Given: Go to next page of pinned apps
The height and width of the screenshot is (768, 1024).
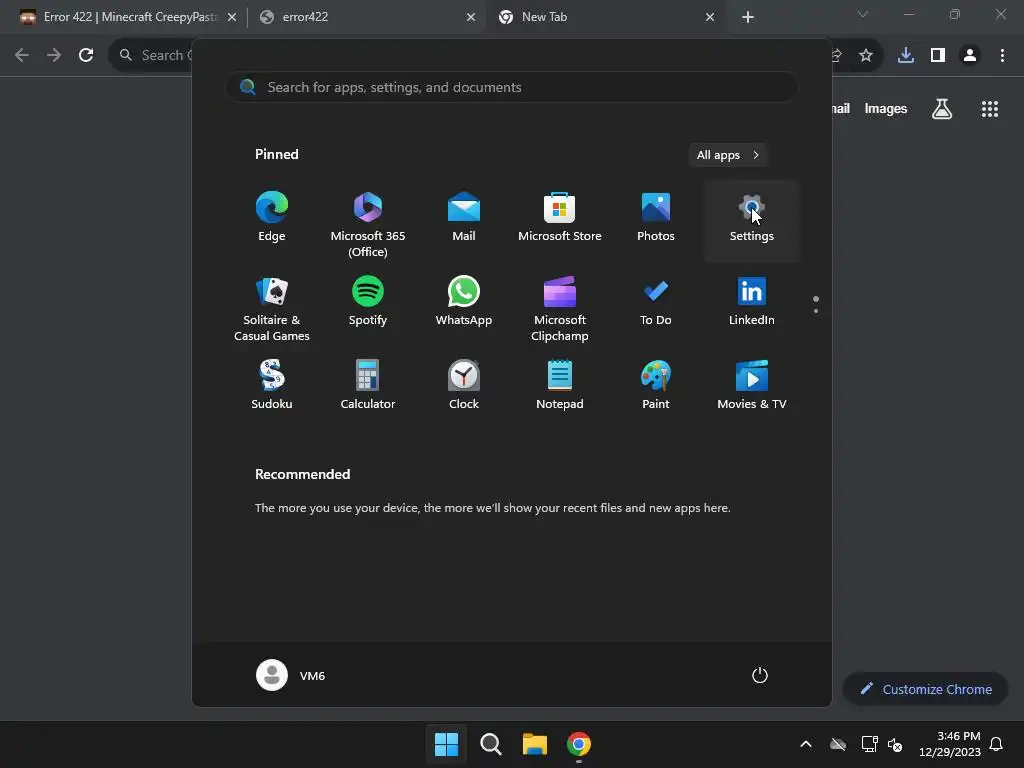Looking at the screenshot, I should (x=816, y=310).
